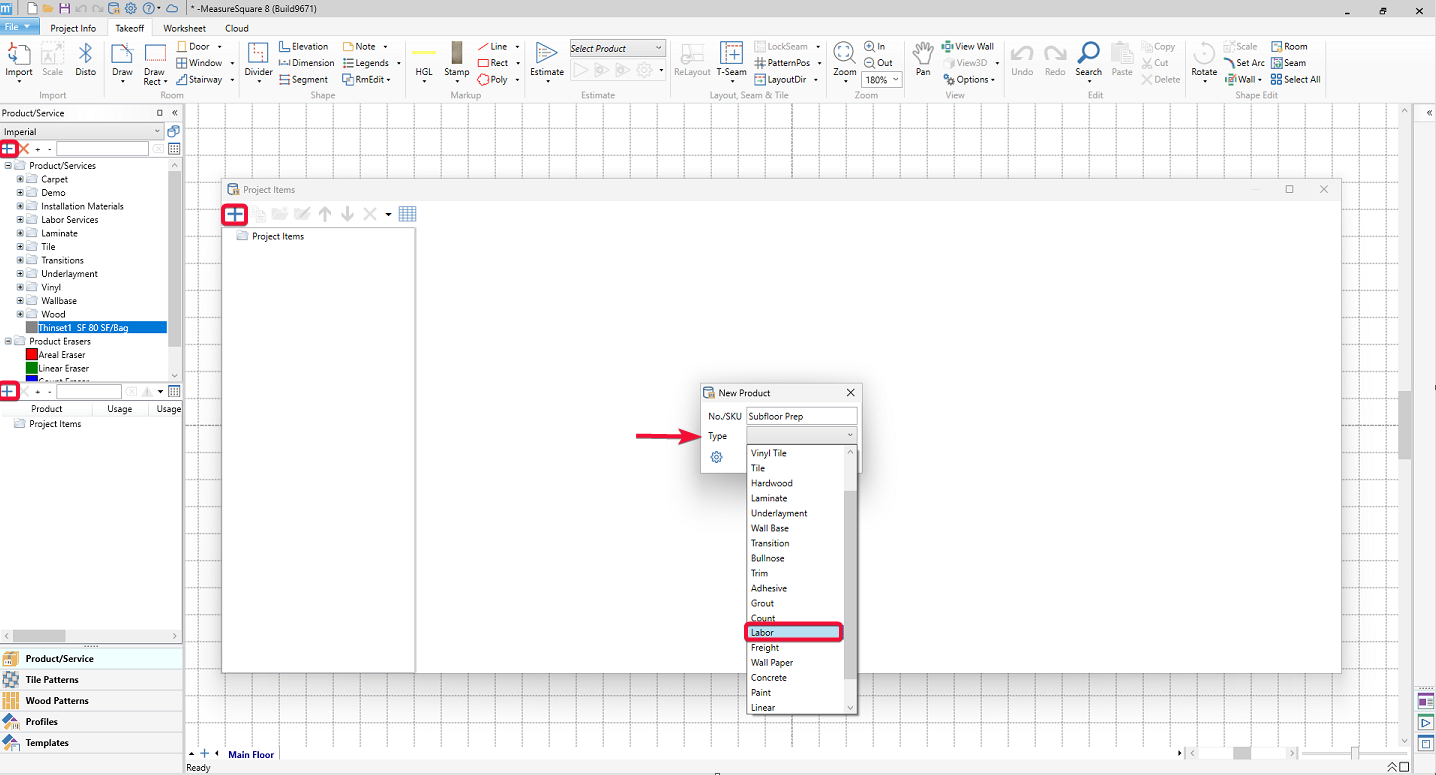Choose the Draw Rect tool
This screenshot has height=775, width=1436.
tap(155, 64)
